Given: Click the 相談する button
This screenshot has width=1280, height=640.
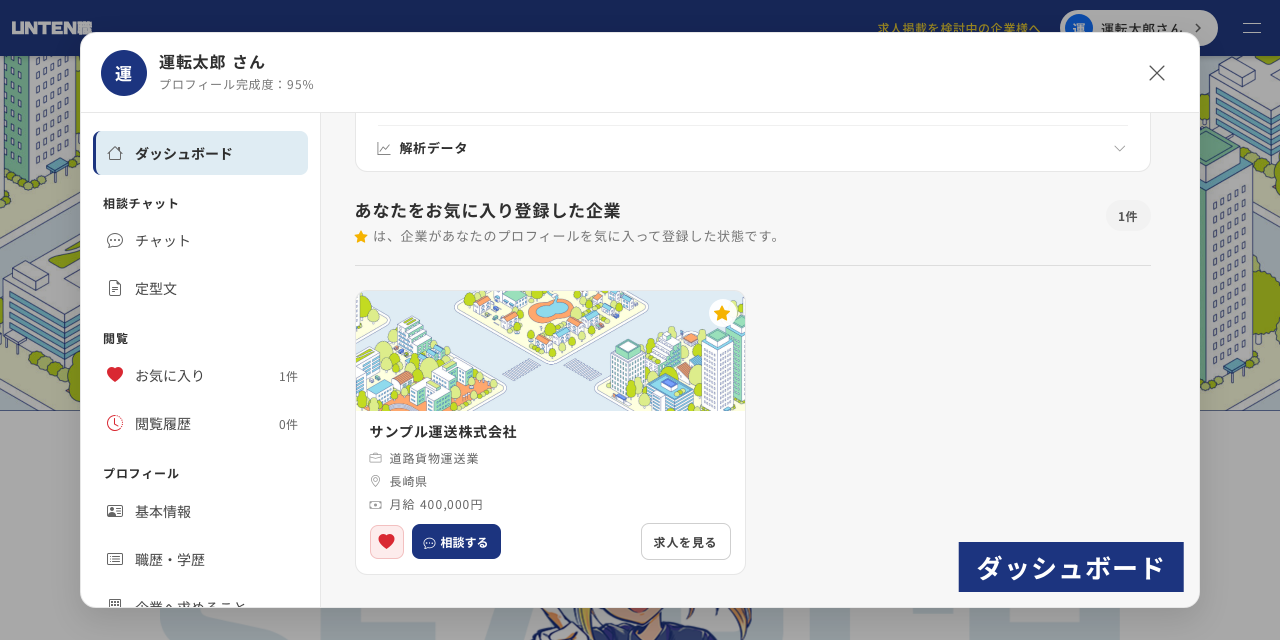Looking at the screenshot, I should (x=456, y=542).
